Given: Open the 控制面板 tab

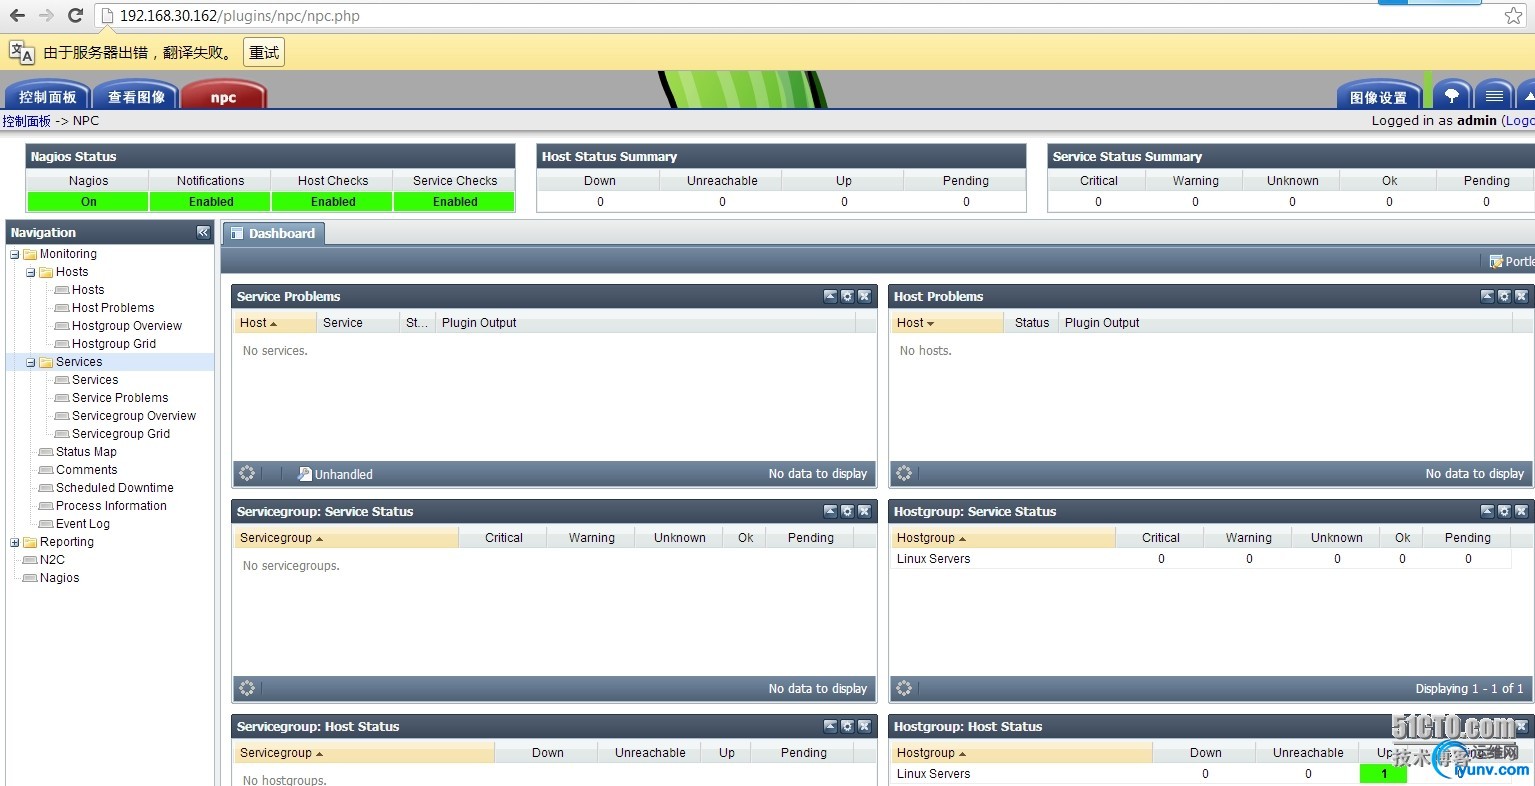Looking at the screenshot, I should tap(47, 96).
